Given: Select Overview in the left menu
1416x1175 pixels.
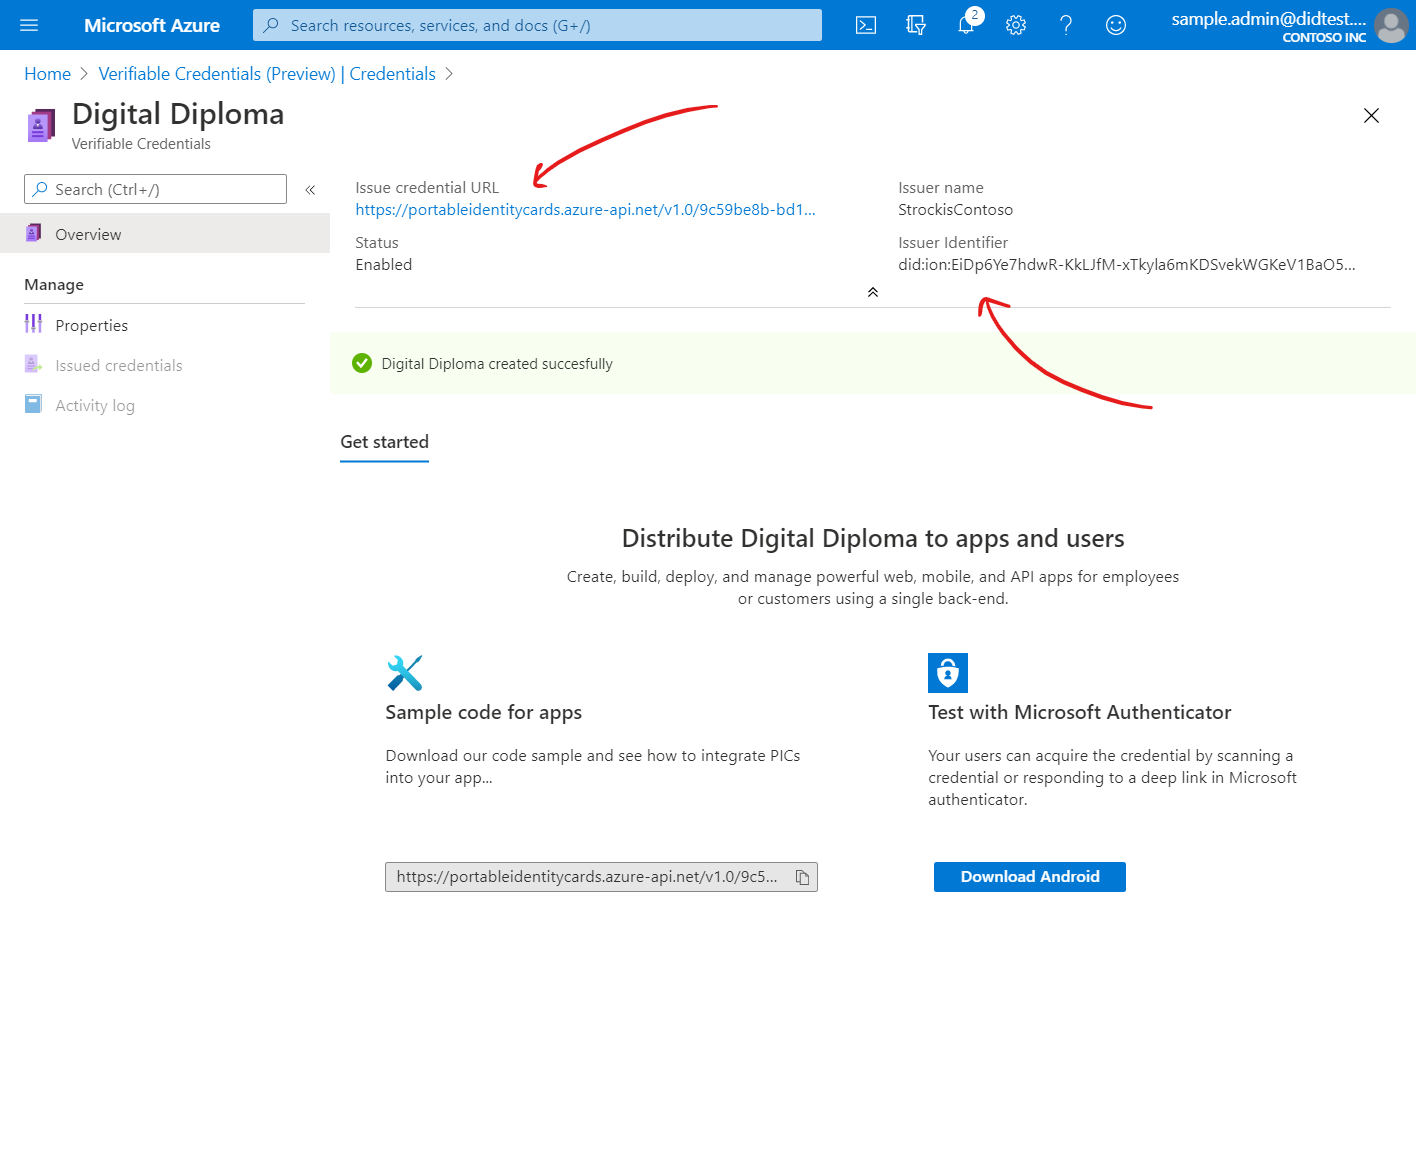Looking at the screenshot, I should tap(165, 233).
